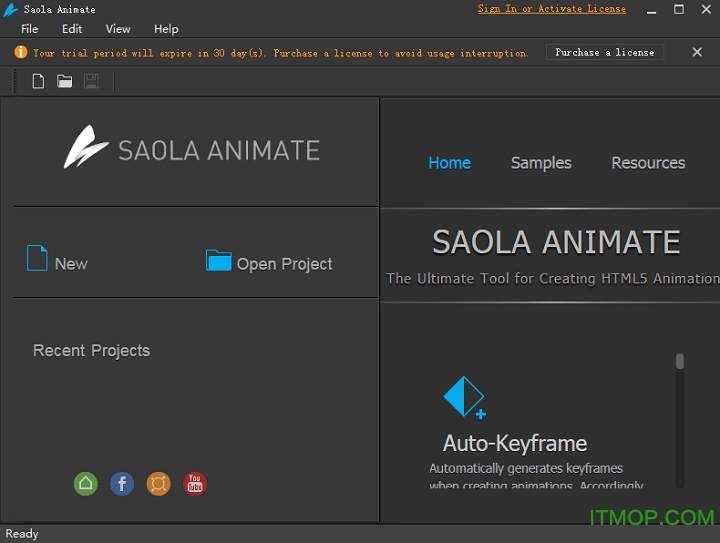Click the Auto-Keyframe heading
This screenshot has width=720, height=543.
click(515, 444)
